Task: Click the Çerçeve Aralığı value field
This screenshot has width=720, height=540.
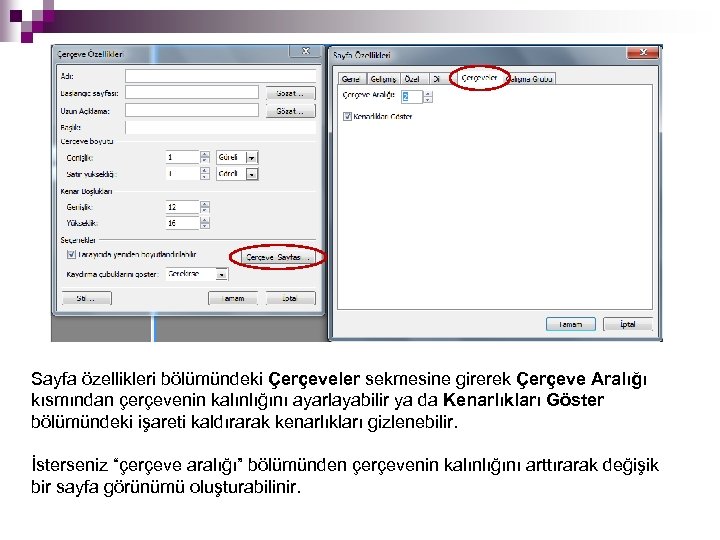Action: point(411,97)
